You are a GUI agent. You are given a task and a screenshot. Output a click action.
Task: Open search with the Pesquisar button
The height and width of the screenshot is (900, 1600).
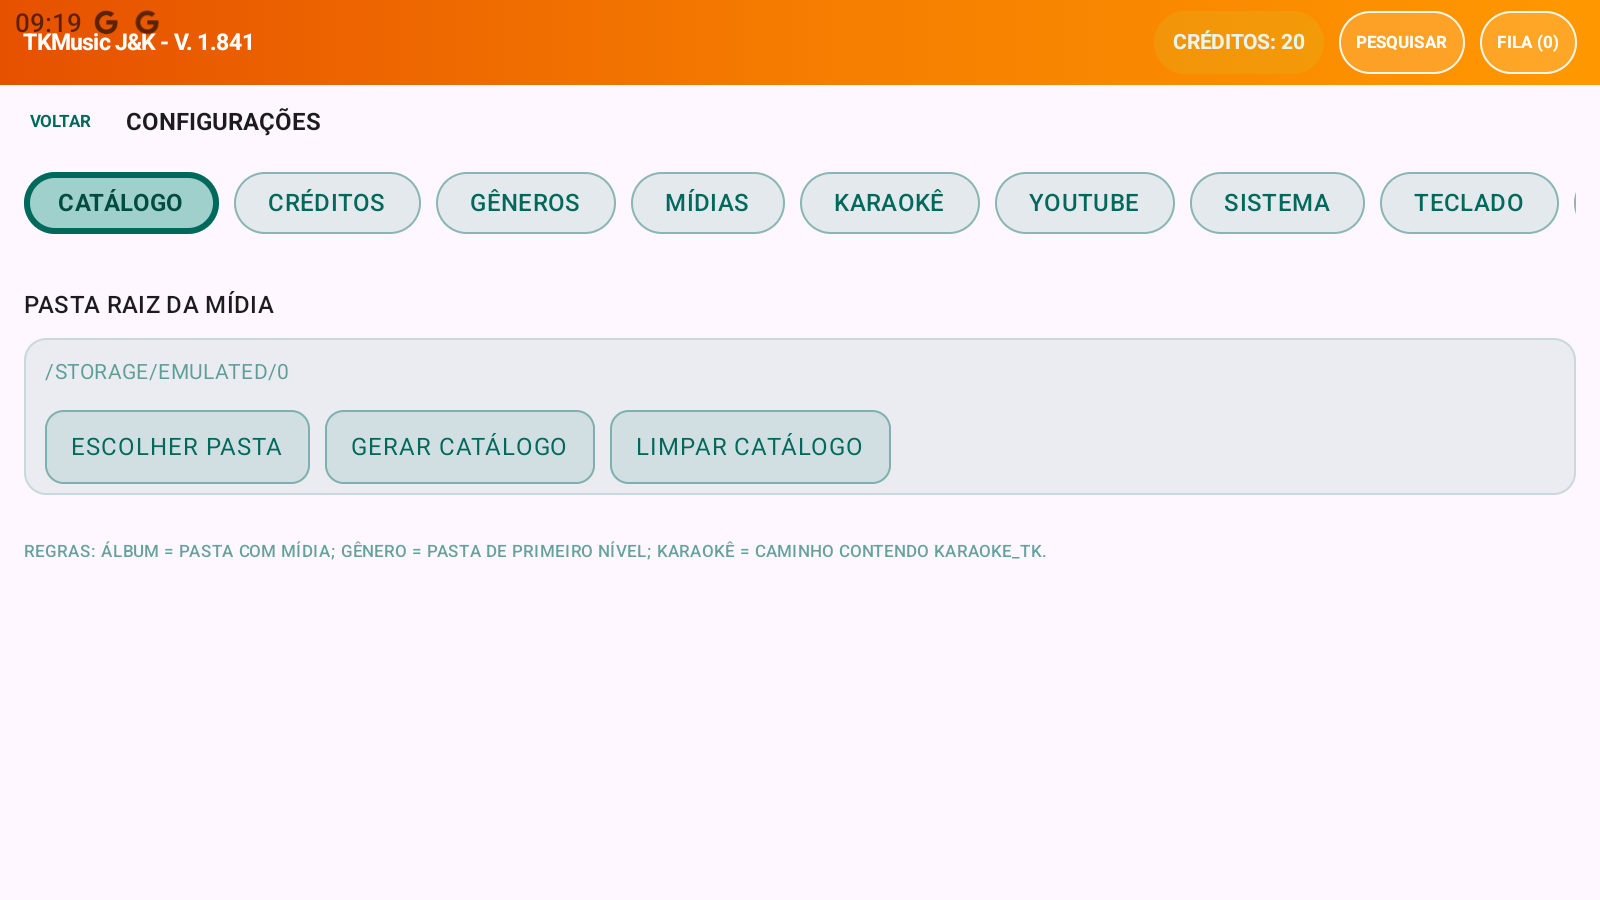(1401, 42)
